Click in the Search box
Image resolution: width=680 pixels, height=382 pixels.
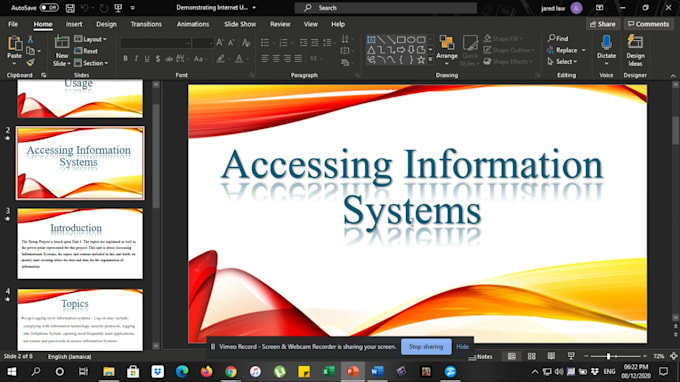click(386, 8)
